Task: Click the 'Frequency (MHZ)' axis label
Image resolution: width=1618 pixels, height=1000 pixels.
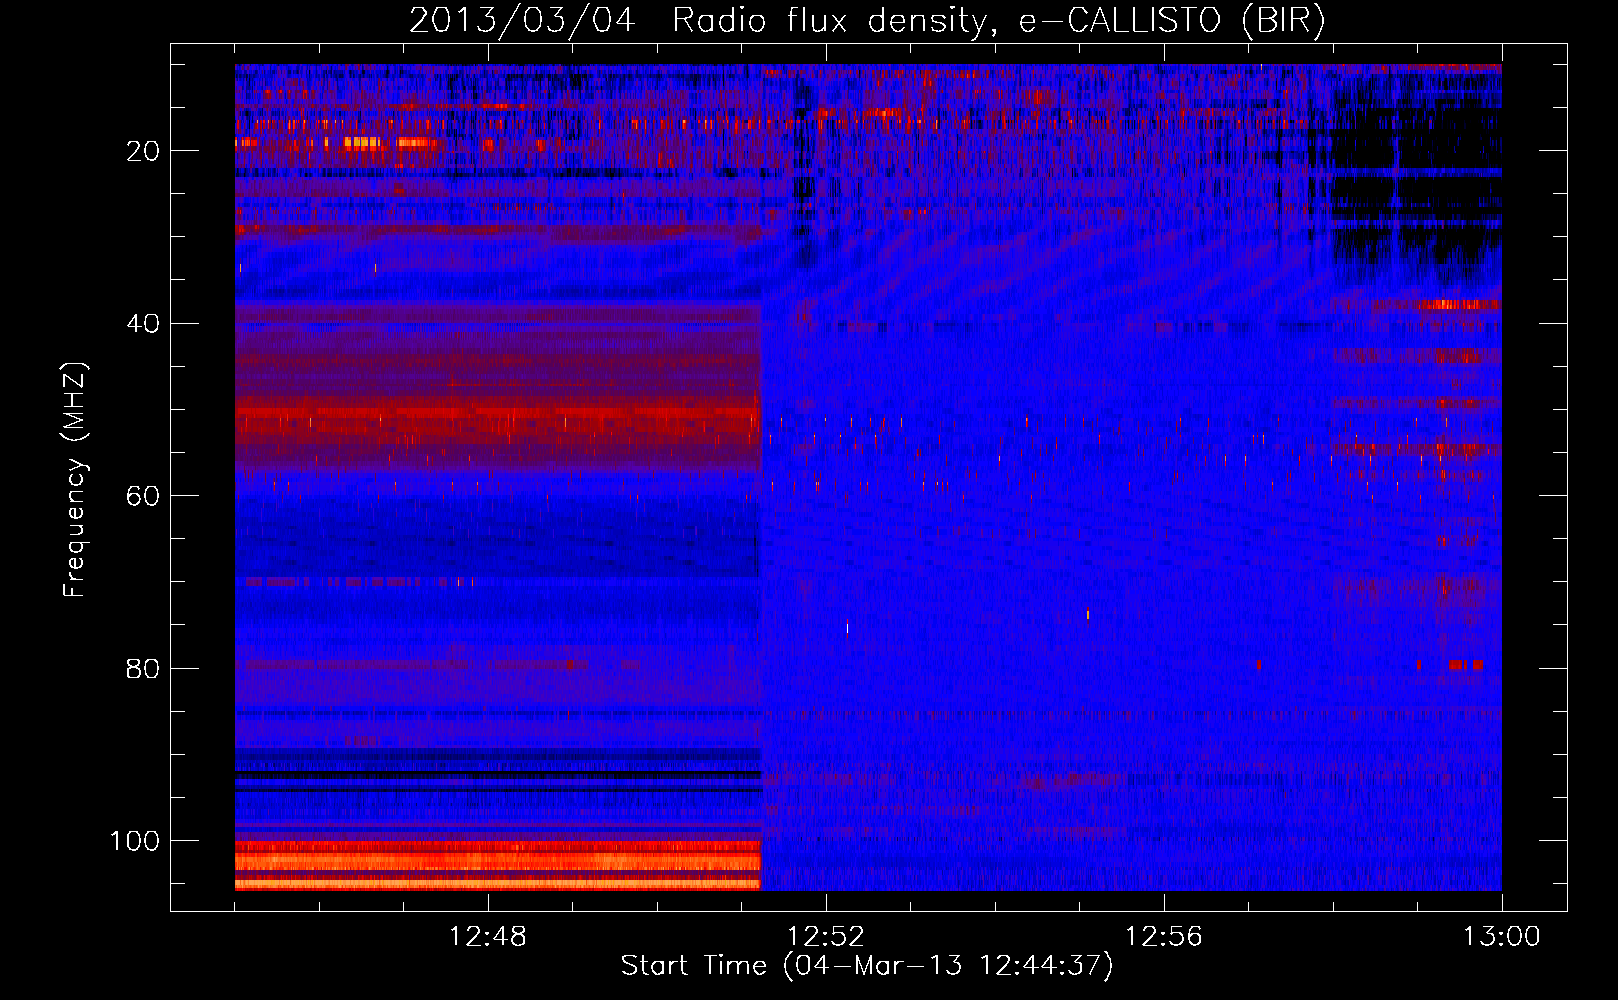Action: (x=75, y=479)
